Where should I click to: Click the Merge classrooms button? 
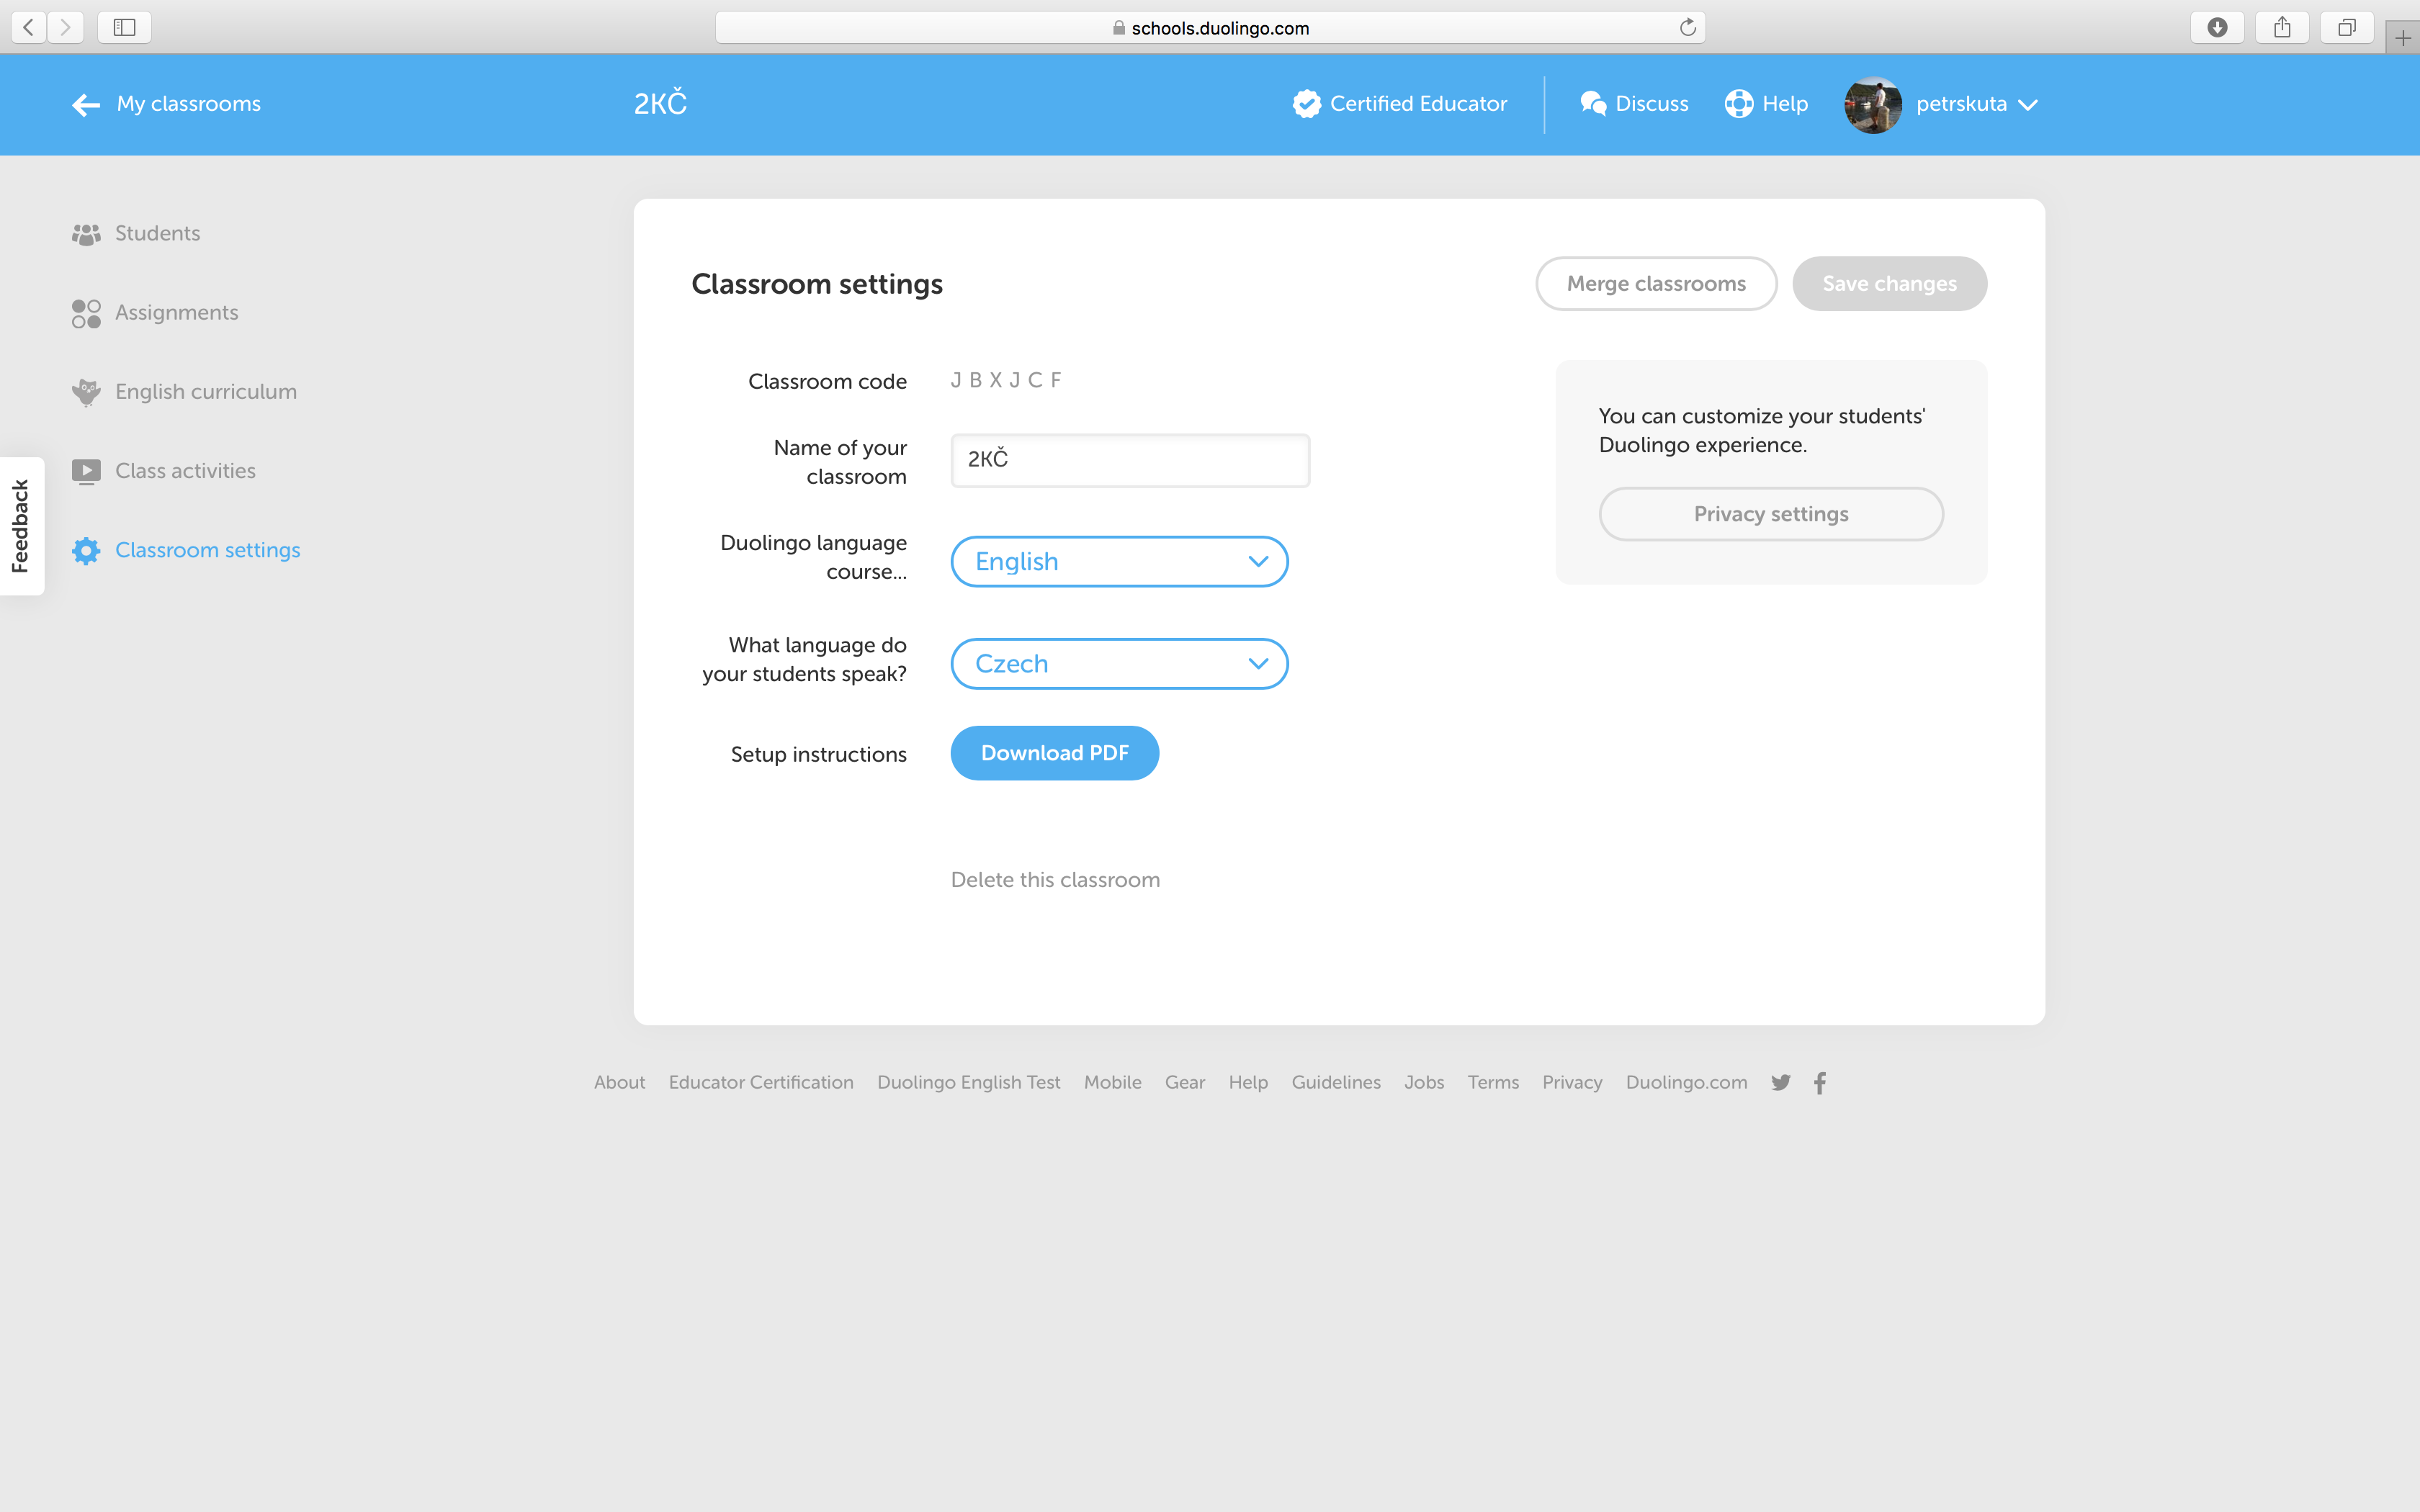[x=1656, y=284]
